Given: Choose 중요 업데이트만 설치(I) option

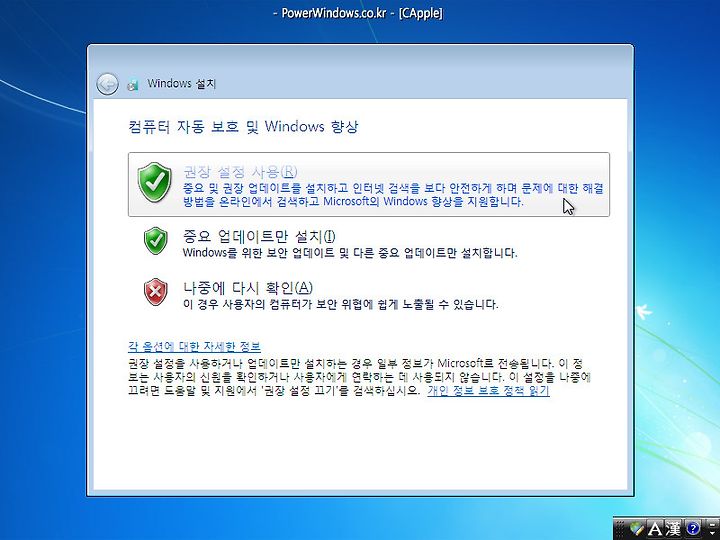Looking at the screenshot, I should 259,236.
